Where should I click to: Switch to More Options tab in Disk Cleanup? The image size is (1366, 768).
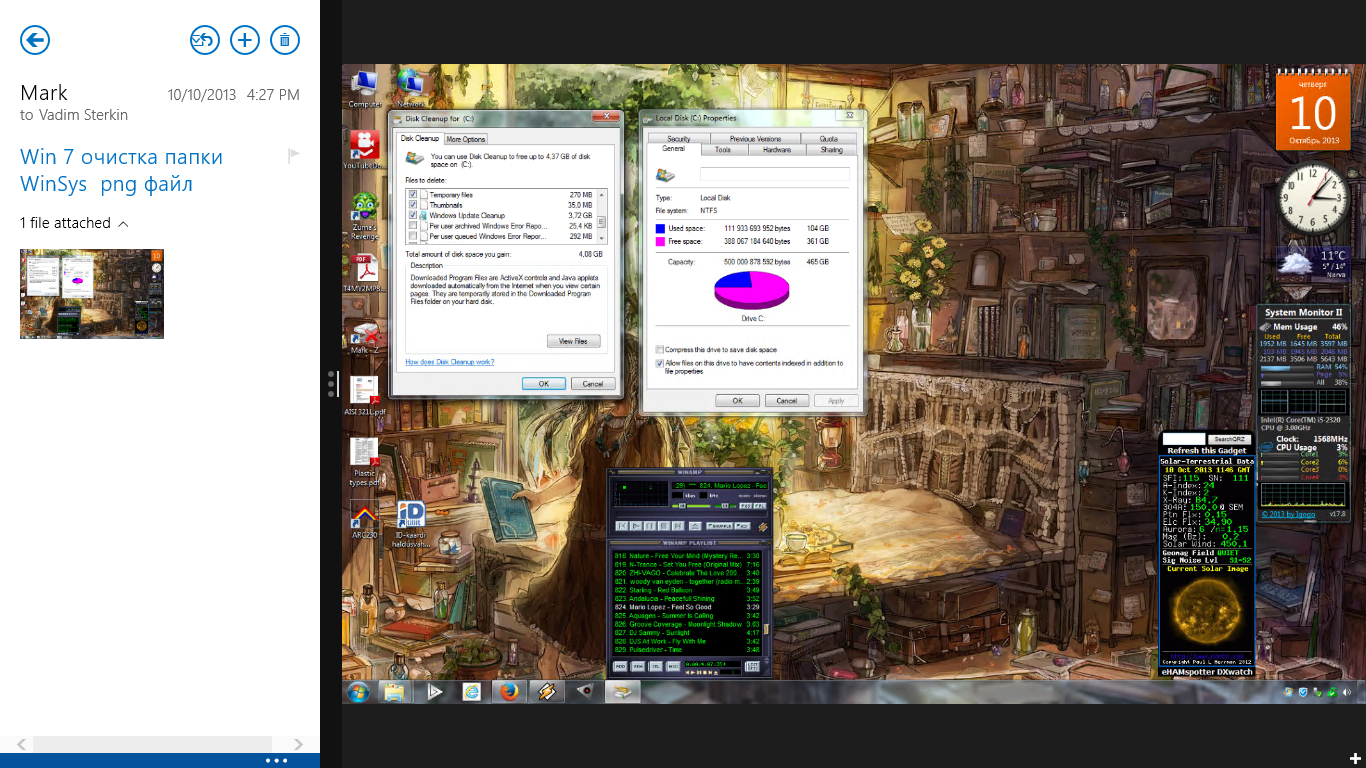(x=465, y=139)
